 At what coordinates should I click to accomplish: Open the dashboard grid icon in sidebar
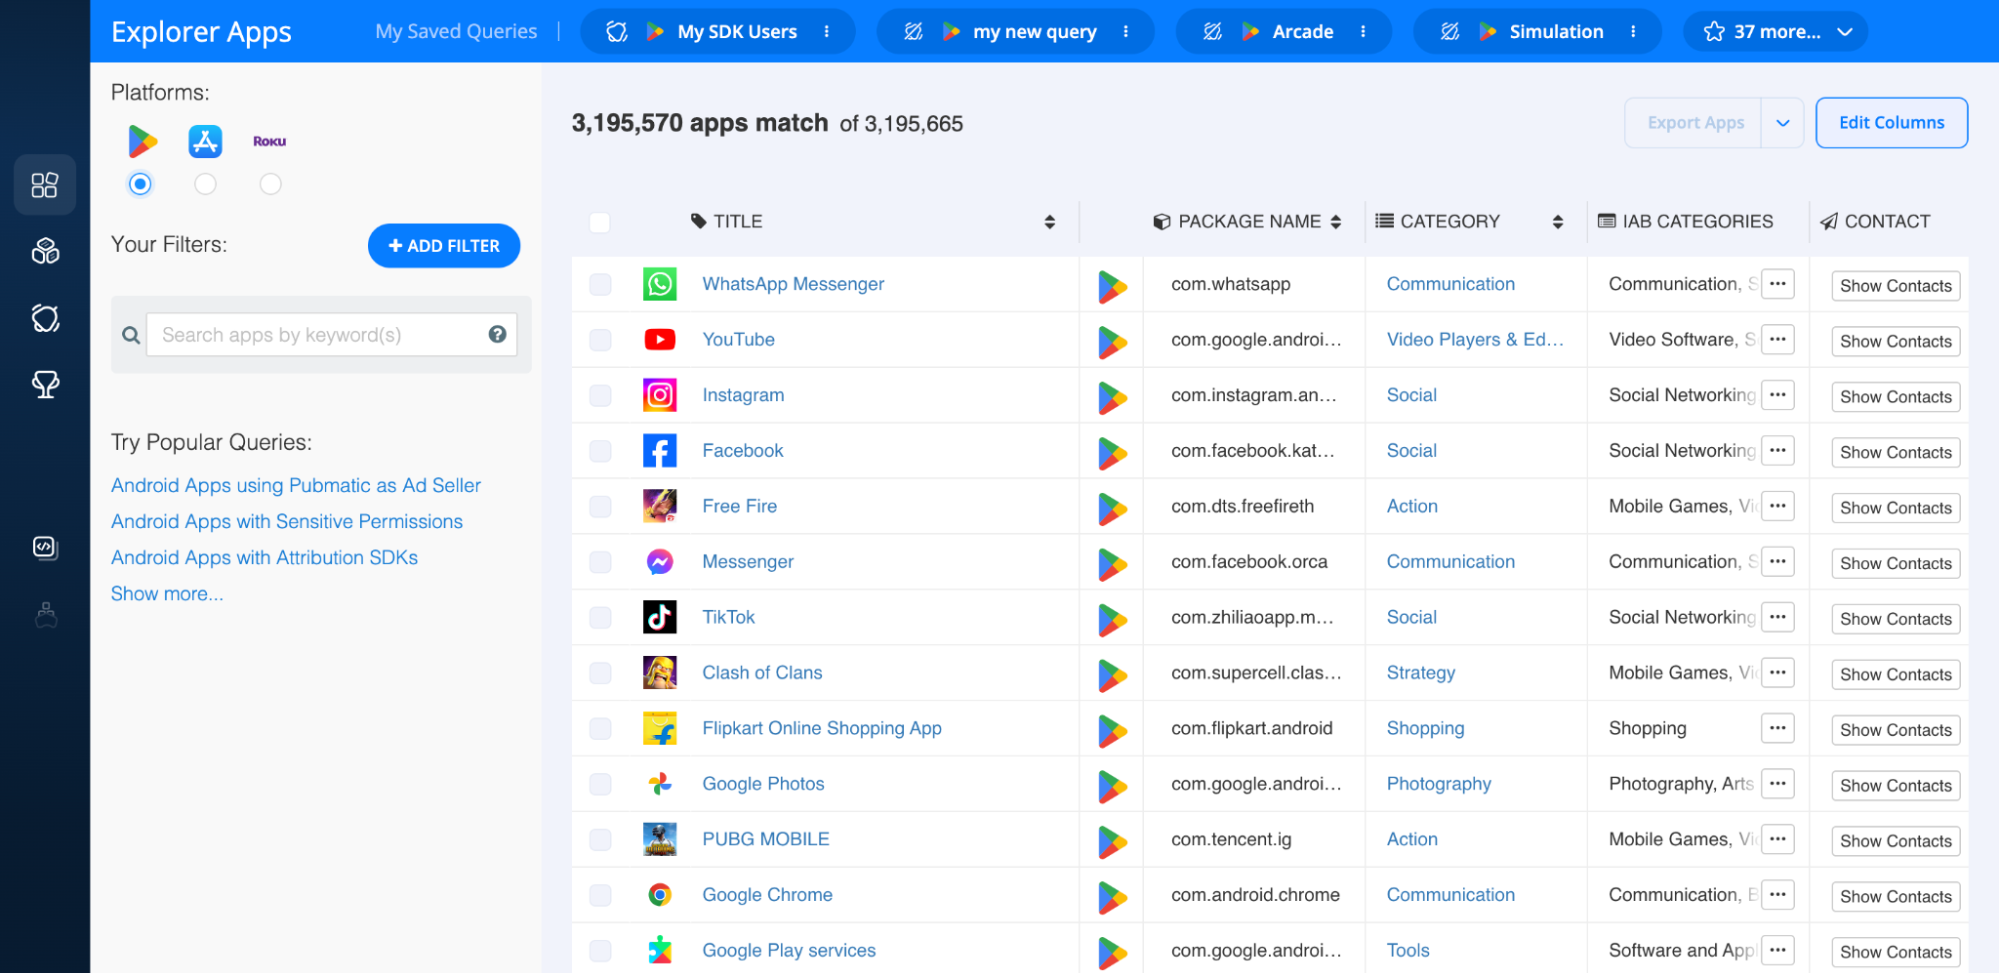[45, 185]
